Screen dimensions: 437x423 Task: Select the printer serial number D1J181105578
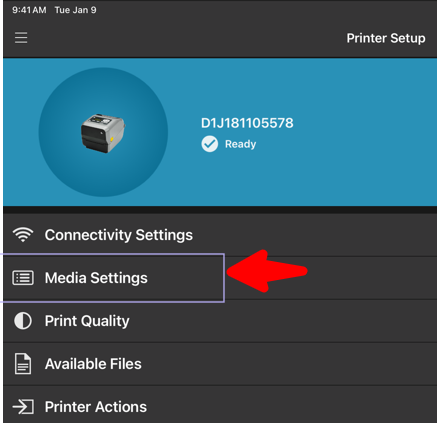pos(247,123)
